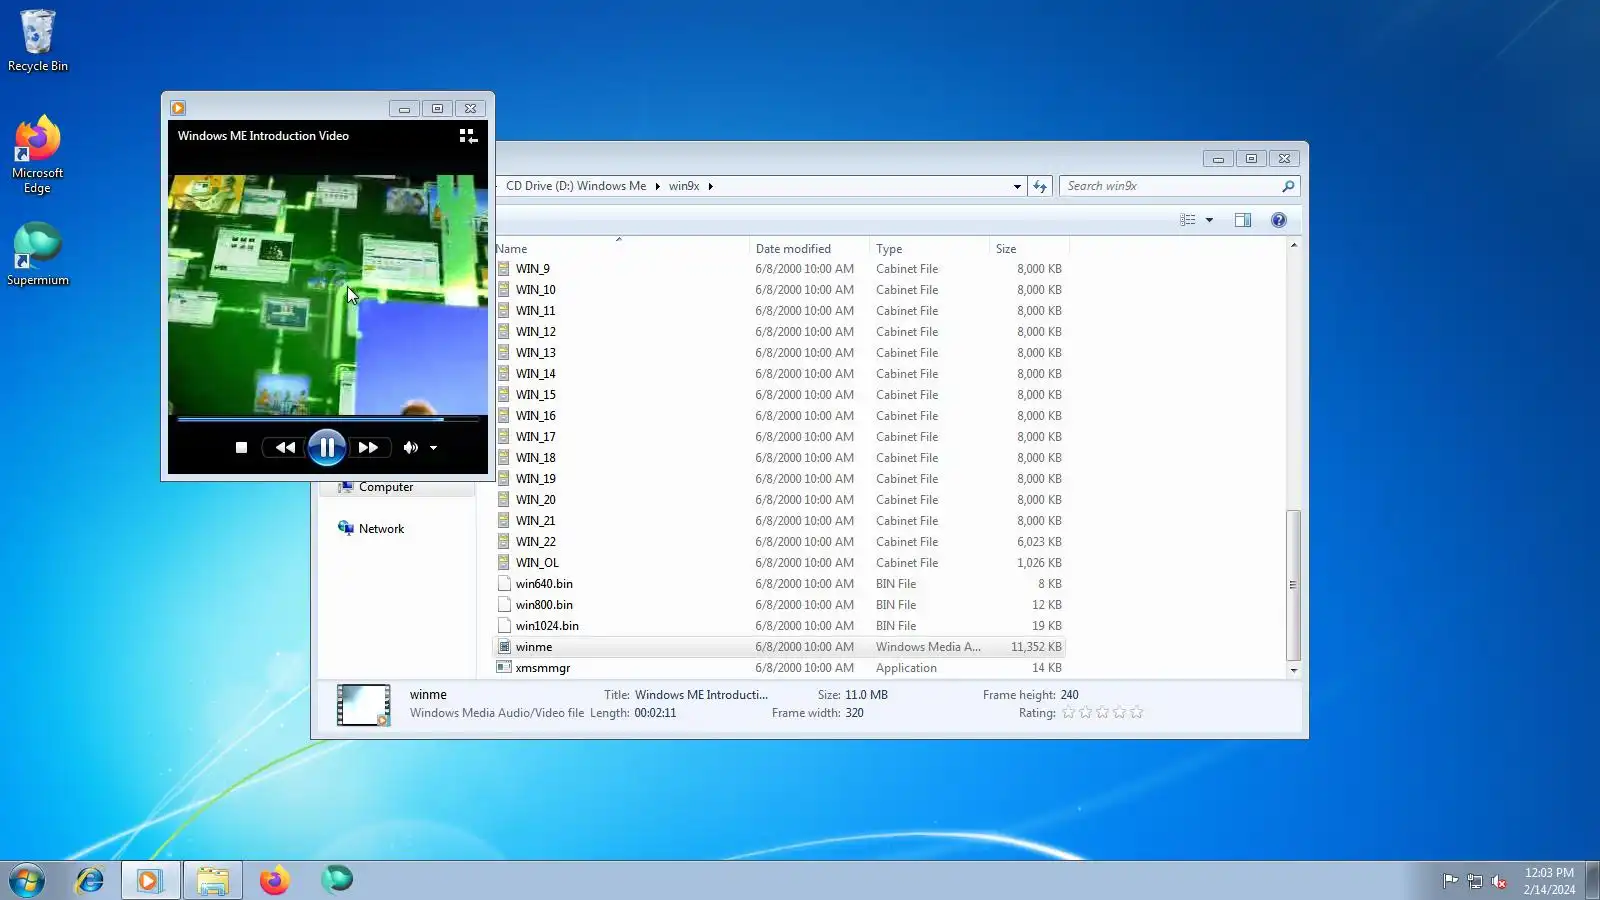Pause the Windows ME Introduction Video
Viewport: 1600px width, 900px height.
(x=327, y=447)
